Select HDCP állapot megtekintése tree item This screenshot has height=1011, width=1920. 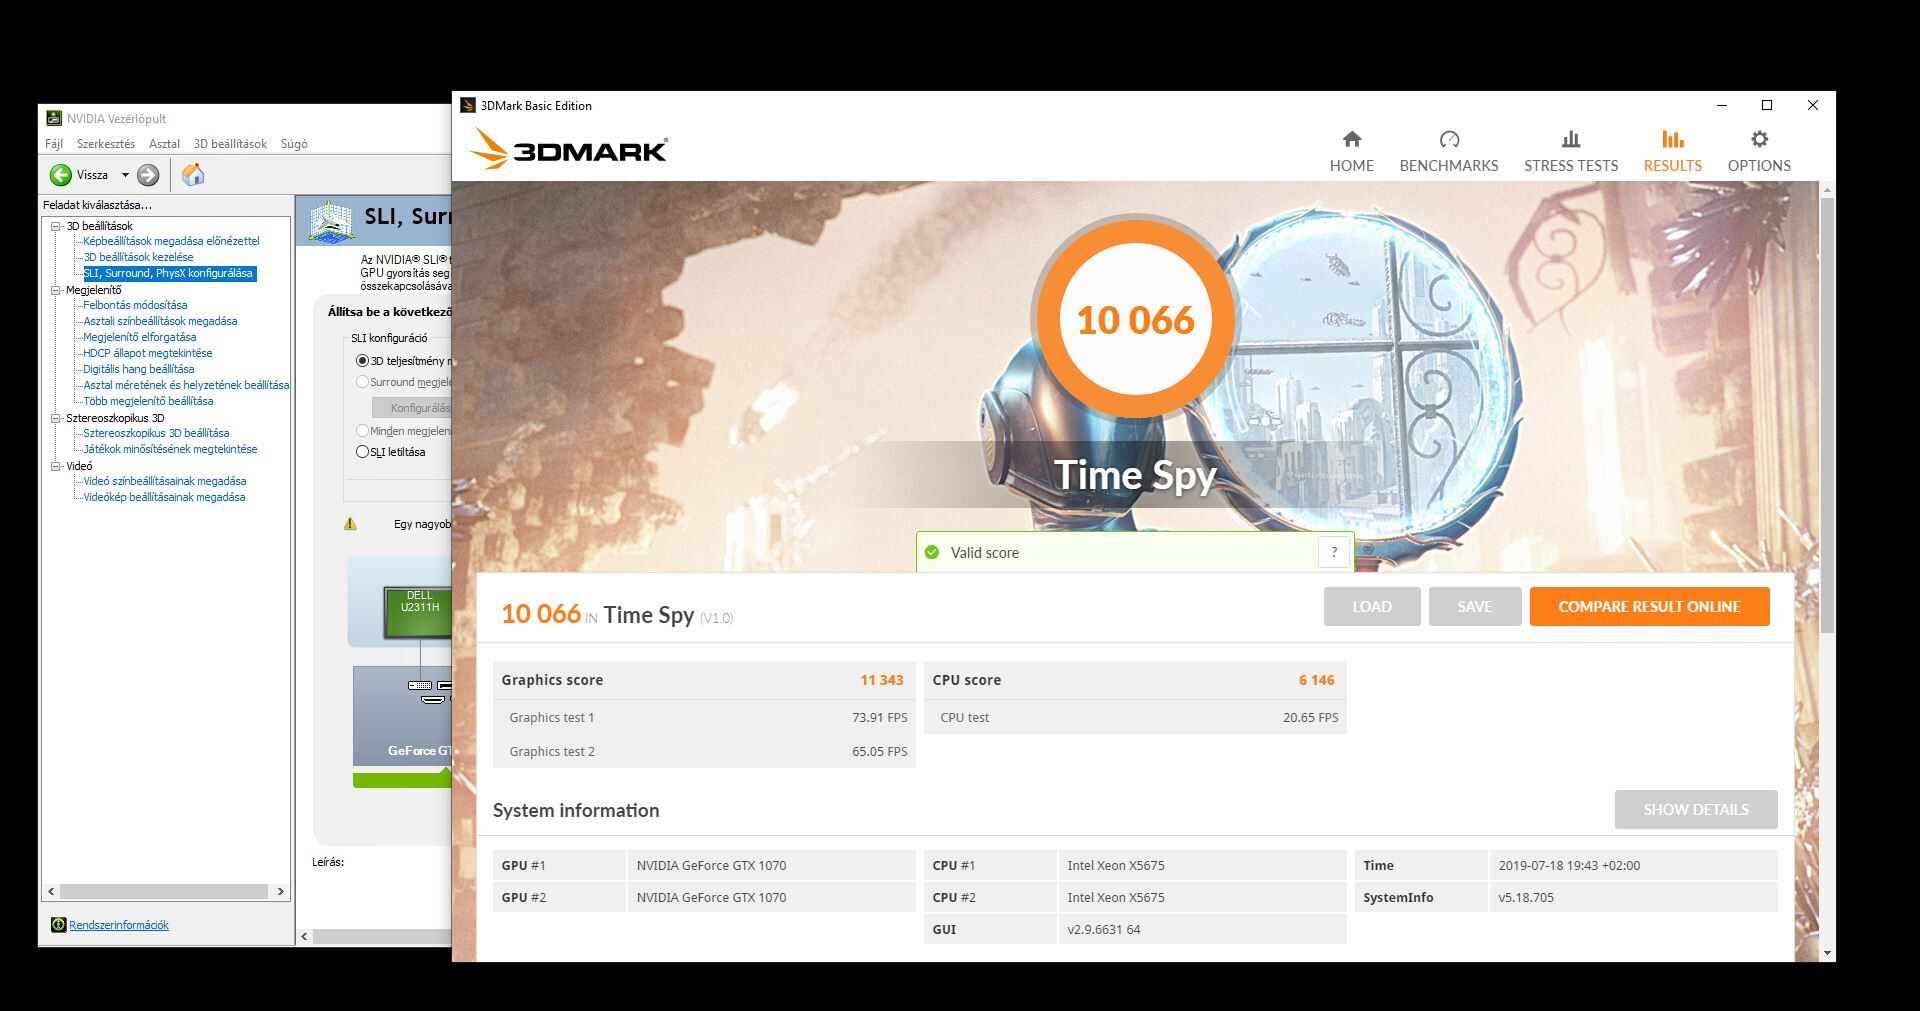[148, 353]
